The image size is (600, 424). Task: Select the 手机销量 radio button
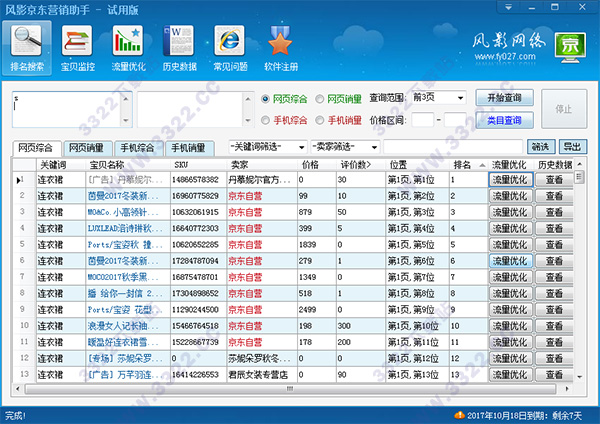point(320,121)
